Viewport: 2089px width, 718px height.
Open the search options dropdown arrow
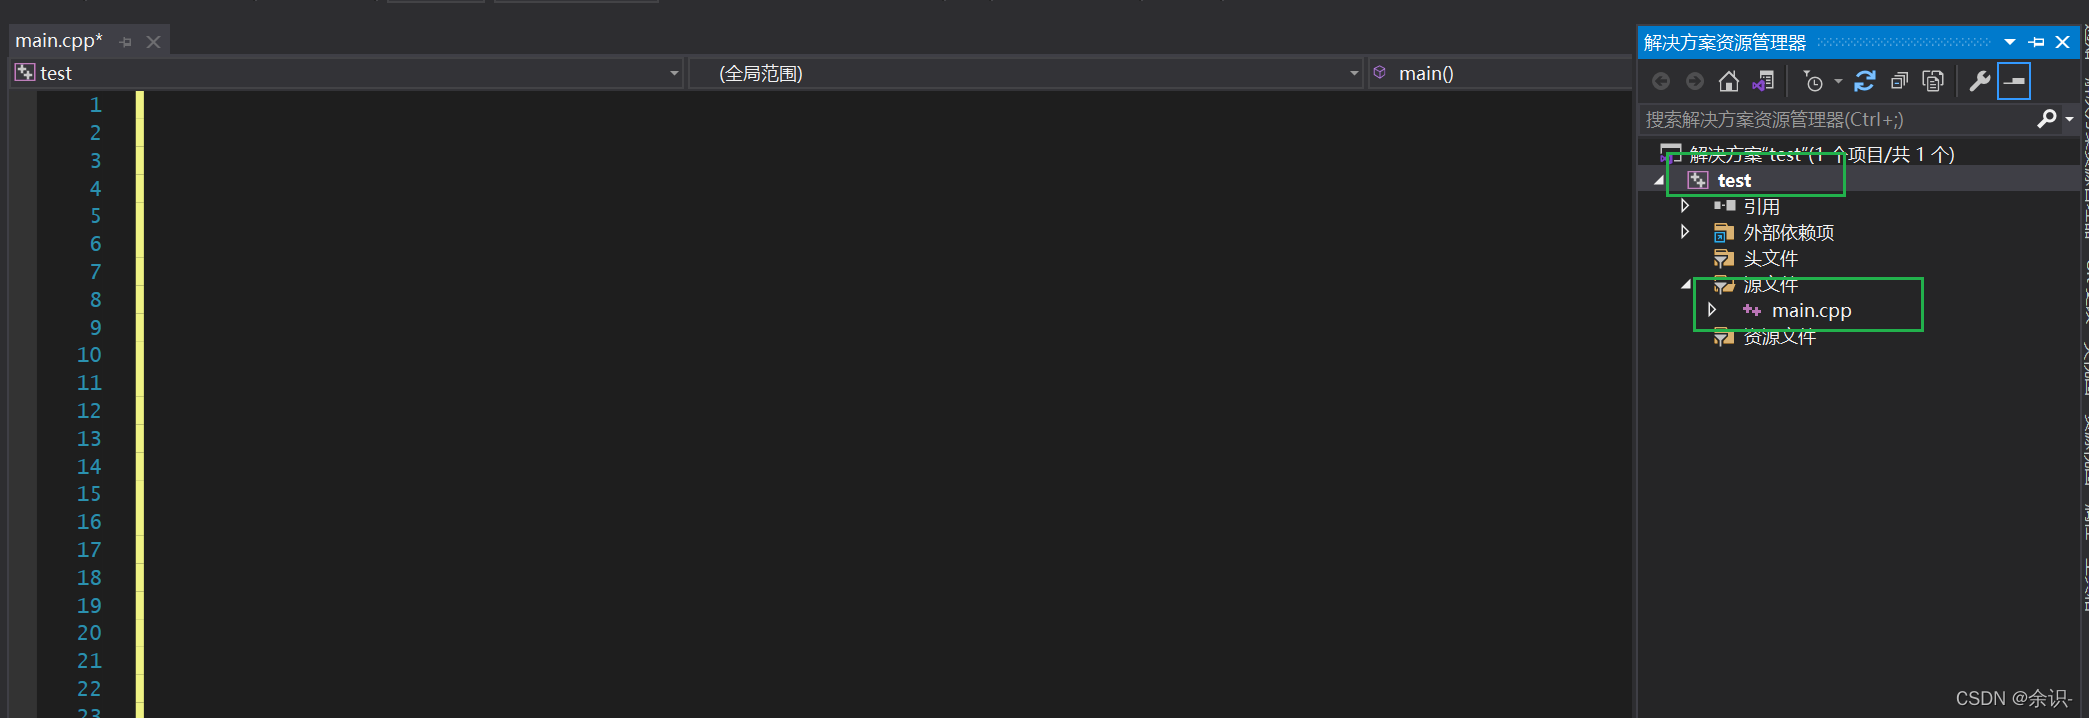click(2069, 120)
